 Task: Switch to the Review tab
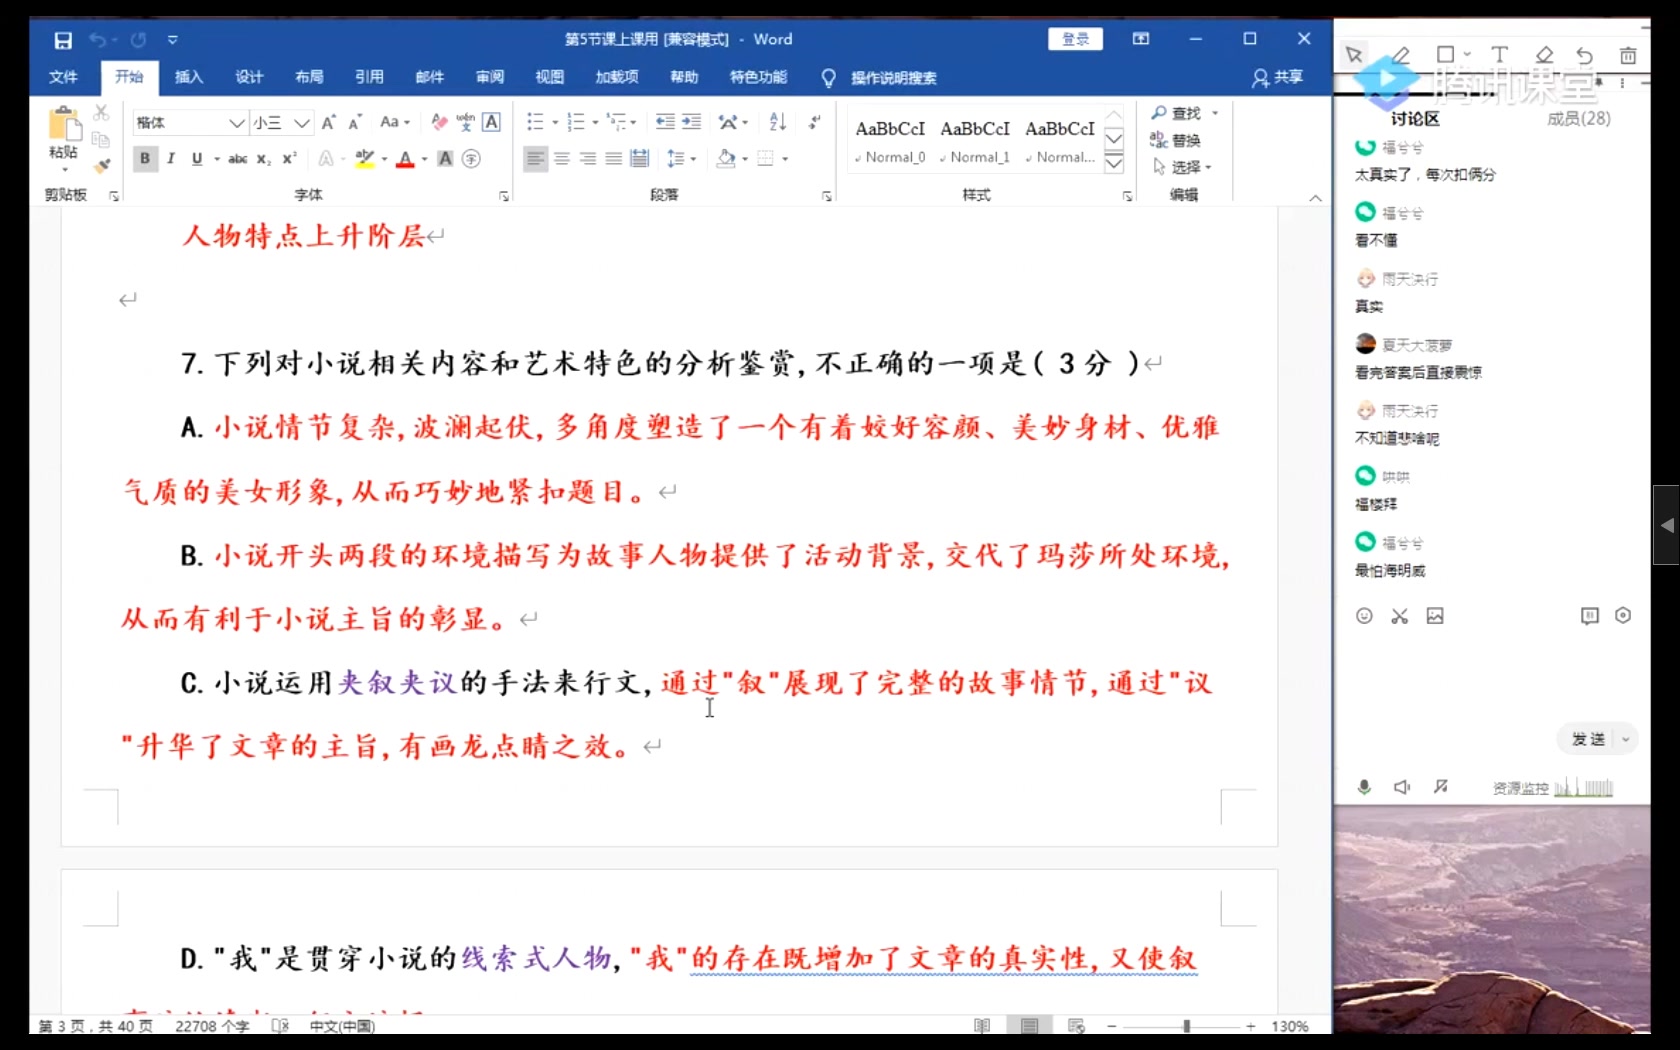tap(490, 77)
